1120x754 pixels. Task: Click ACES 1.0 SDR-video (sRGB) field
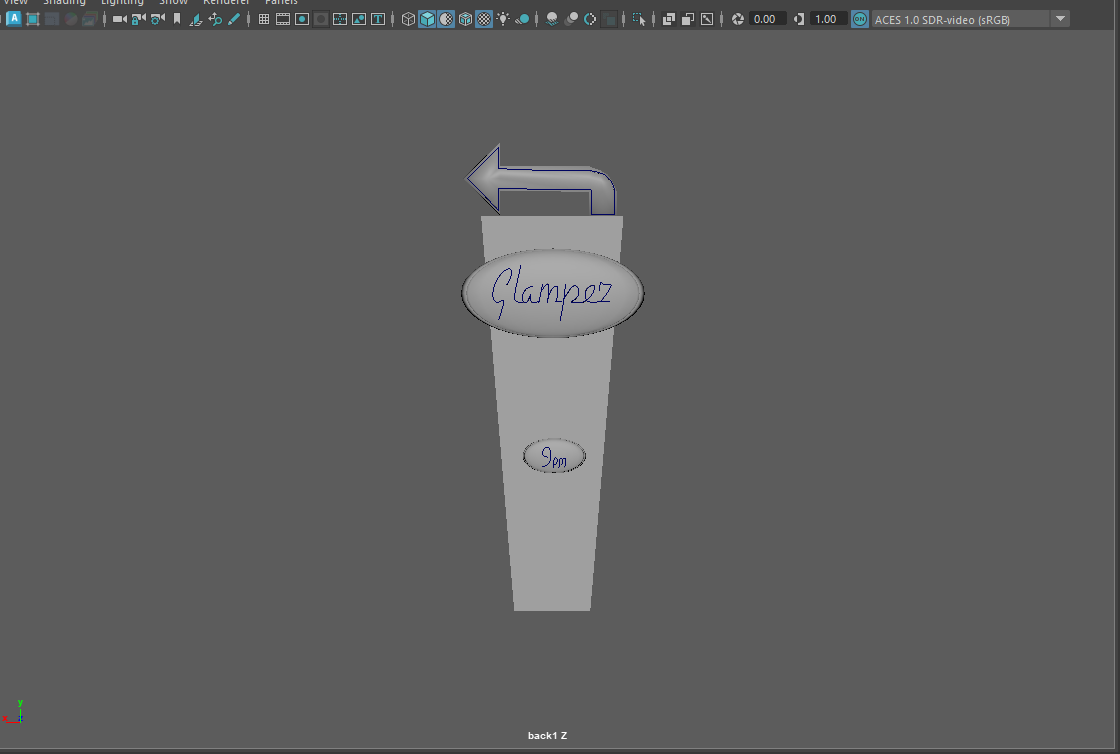tap(961, 19)
